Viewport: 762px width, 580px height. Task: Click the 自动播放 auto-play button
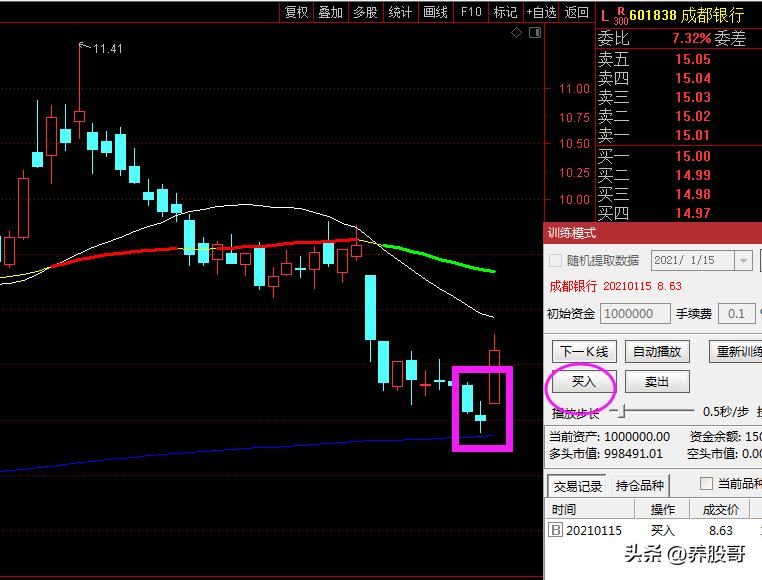(x=657, y=352)
